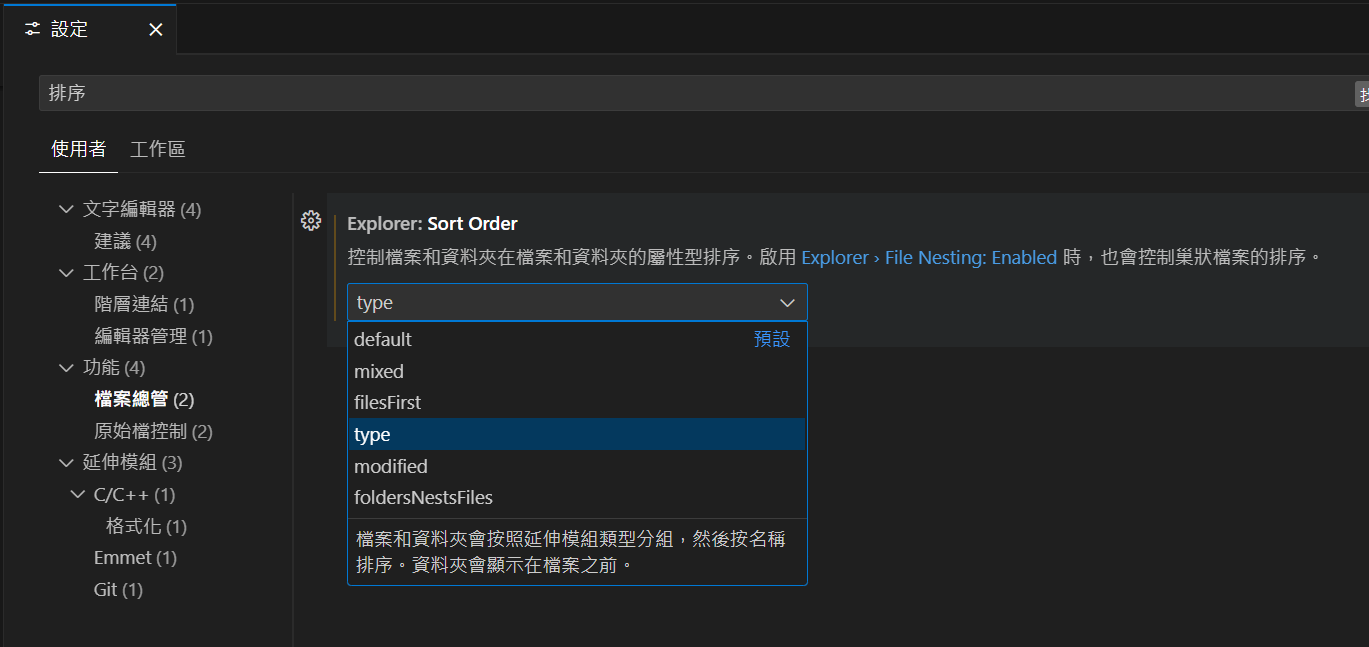The width and height of the screenshot is (1369, 647).
Task: Choose mixed from the sort order list
Action: (577, 371)
